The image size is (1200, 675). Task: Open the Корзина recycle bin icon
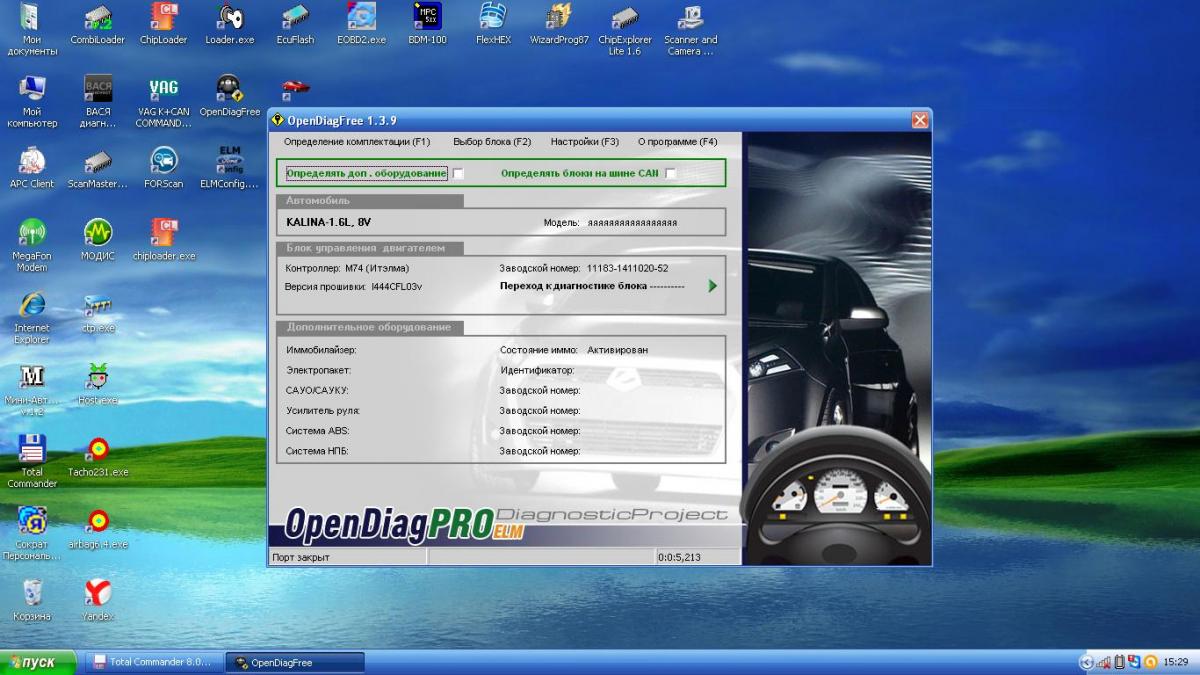click(32, 601)
